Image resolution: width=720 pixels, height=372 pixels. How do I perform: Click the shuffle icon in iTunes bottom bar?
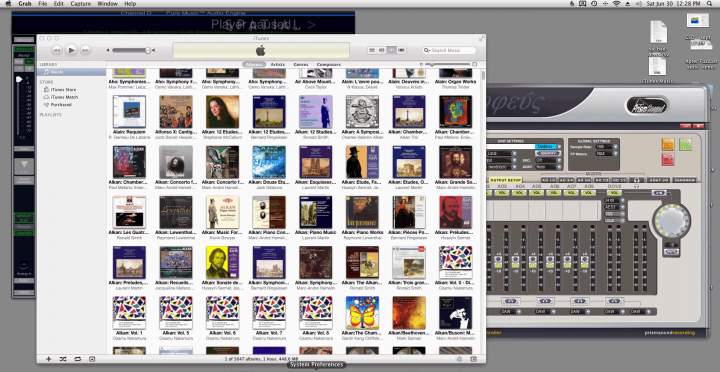[63, 359]
